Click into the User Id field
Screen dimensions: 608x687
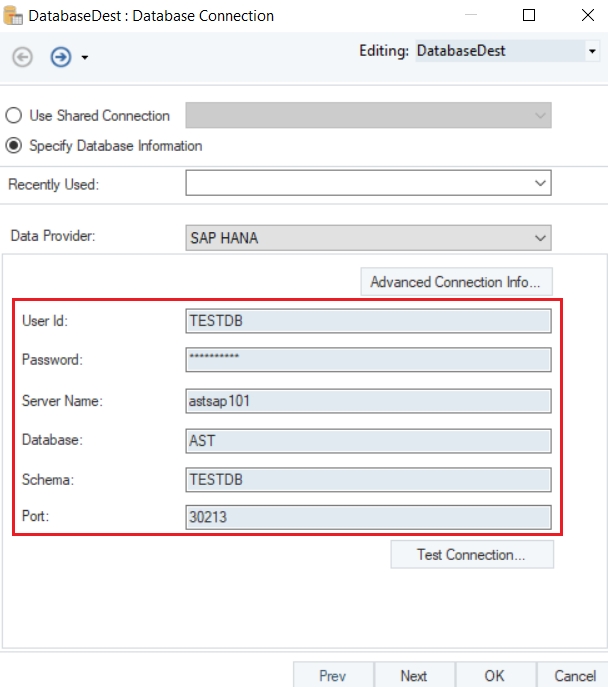tap(368, 320)
